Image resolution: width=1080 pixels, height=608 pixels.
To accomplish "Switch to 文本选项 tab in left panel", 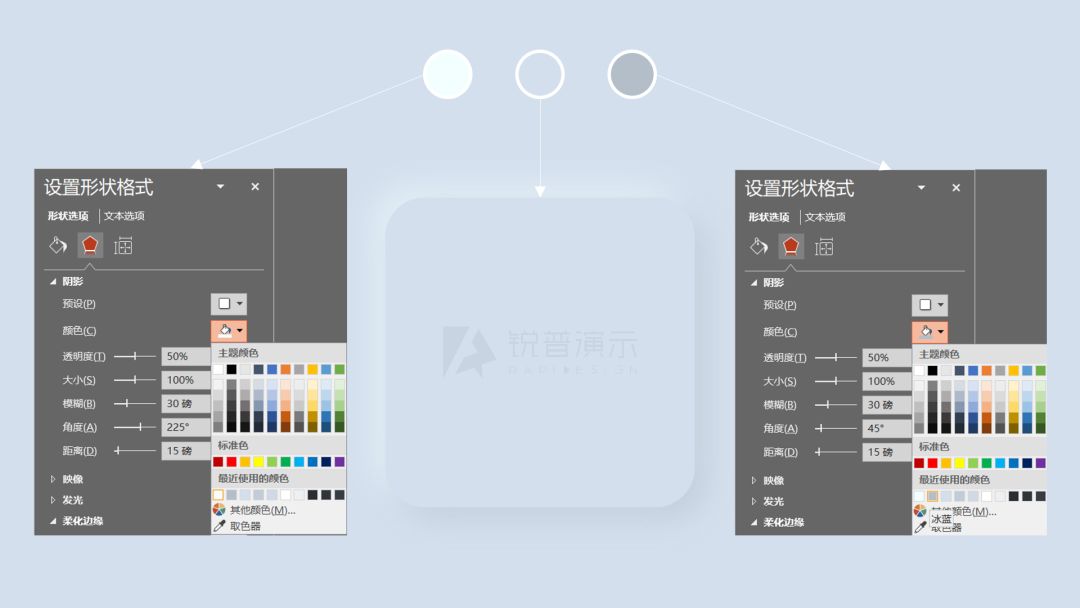I will coord(125,216).
